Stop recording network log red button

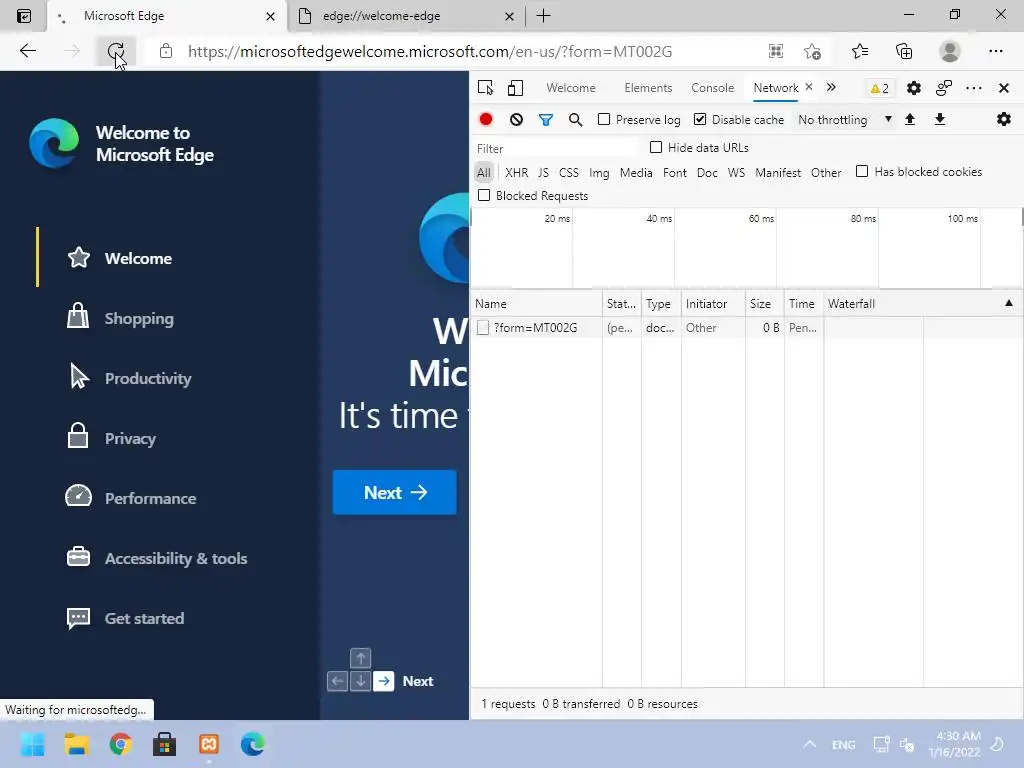coord(486,120)
